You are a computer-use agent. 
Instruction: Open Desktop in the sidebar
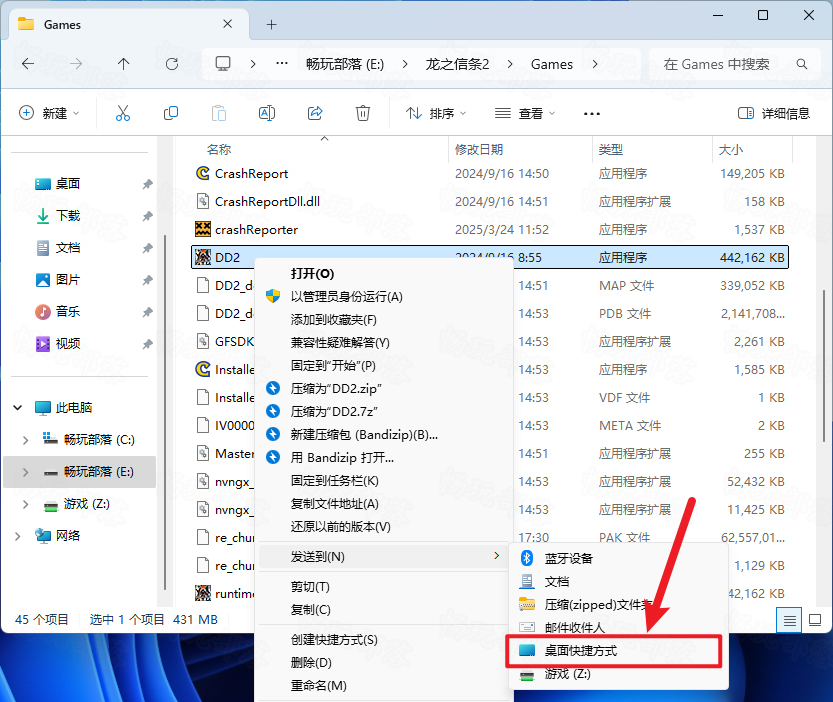pos(67,184)
